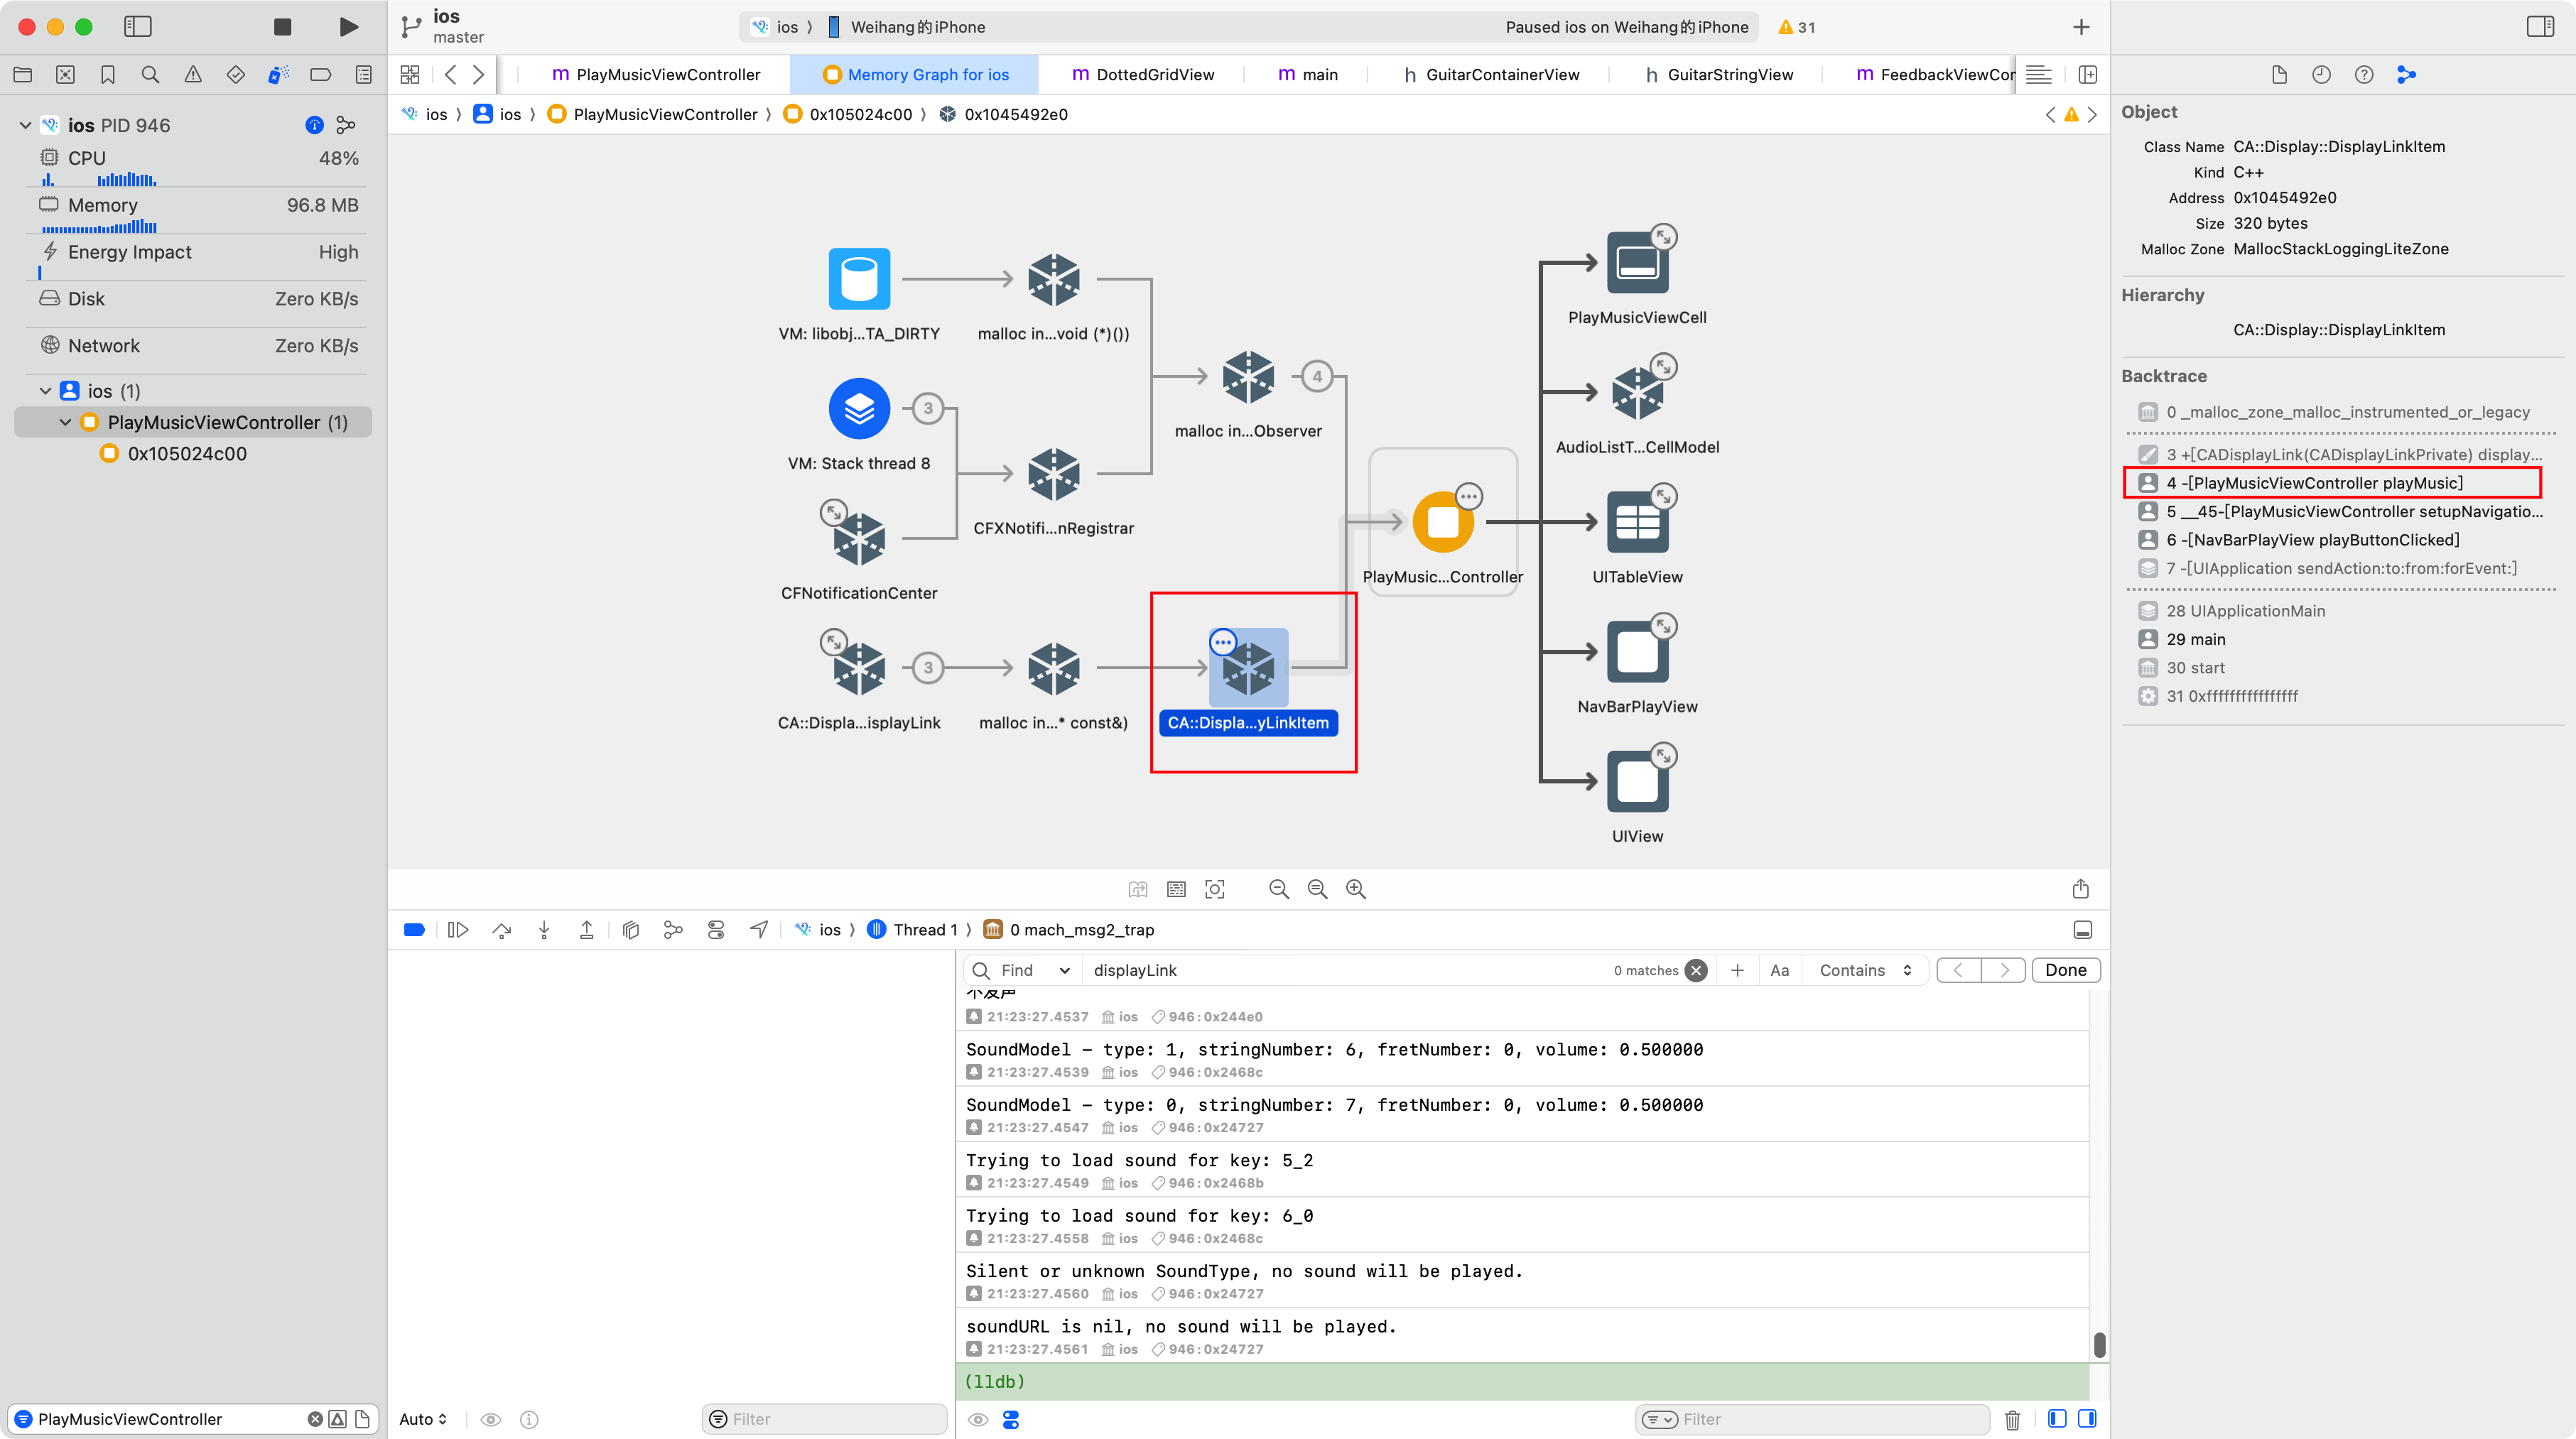
Task: Open the test navigator diamond icon
Action: 236,74
